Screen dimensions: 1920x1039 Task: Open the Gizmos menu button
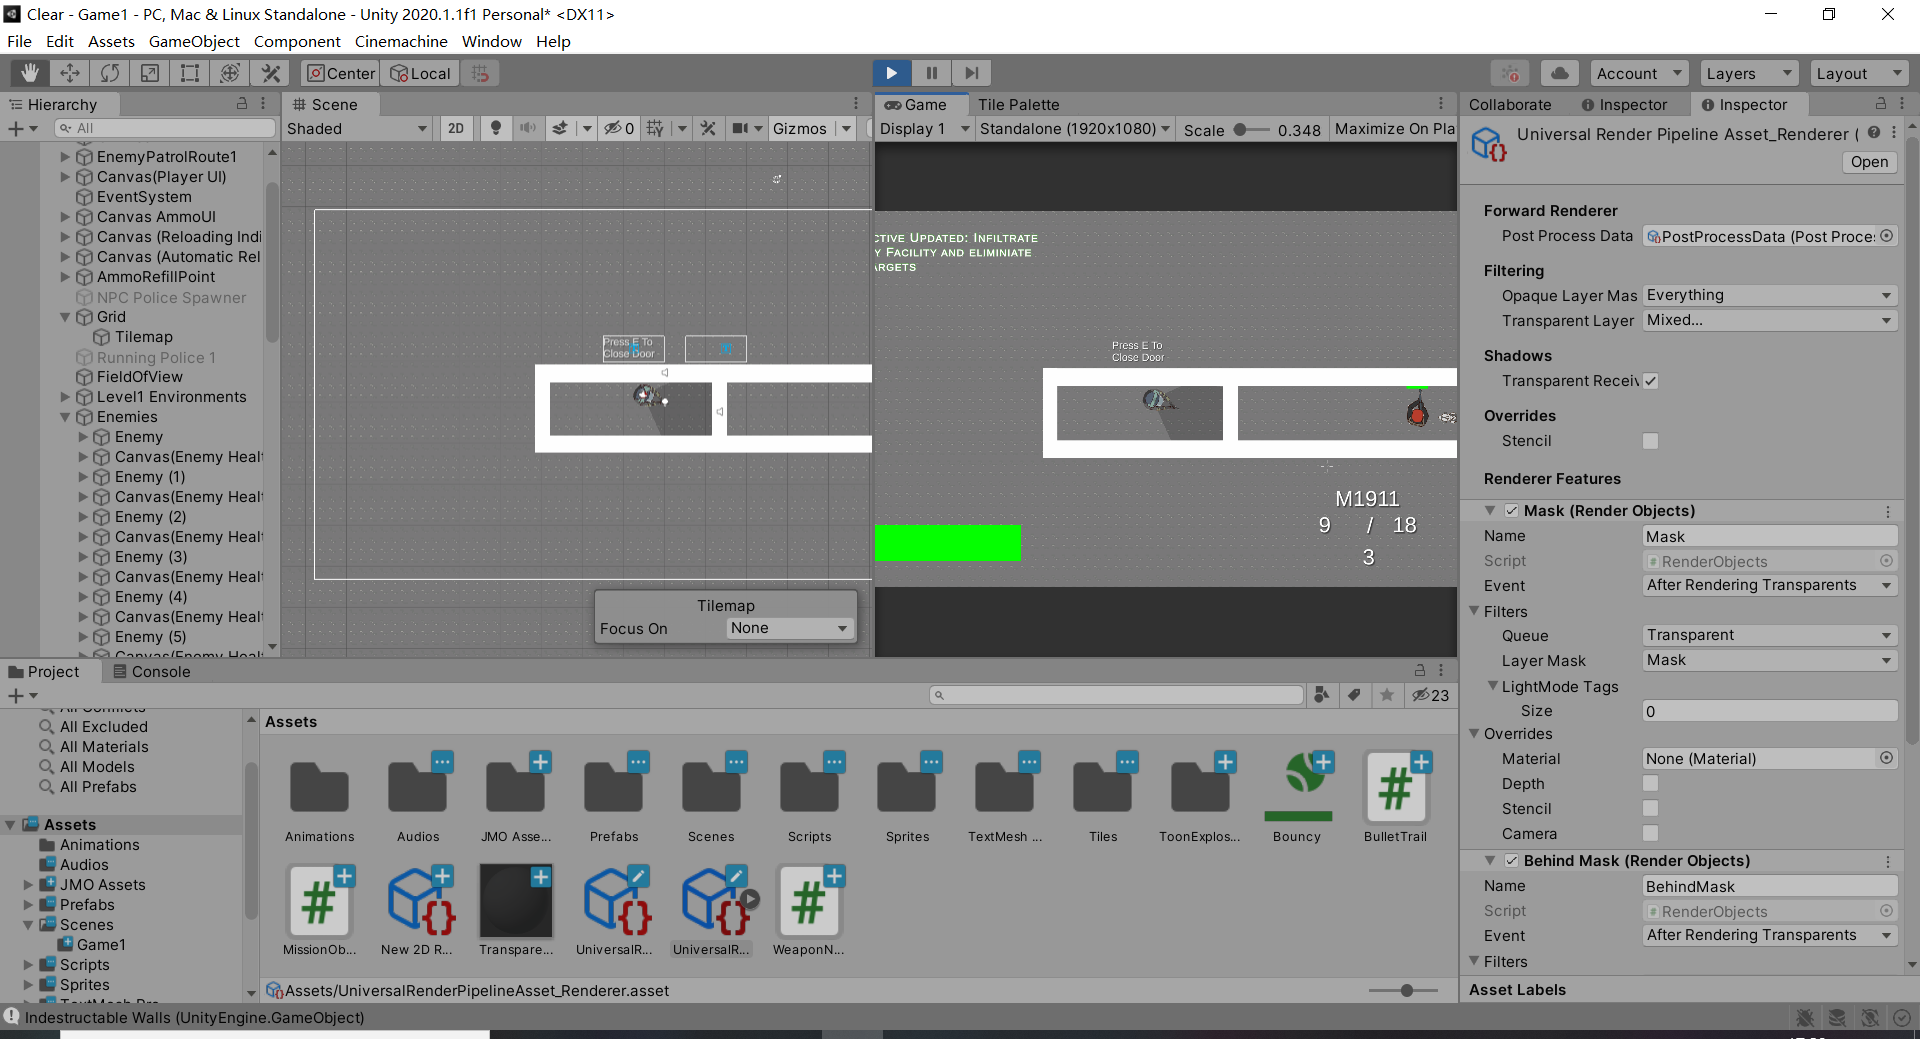click(799, 128)
